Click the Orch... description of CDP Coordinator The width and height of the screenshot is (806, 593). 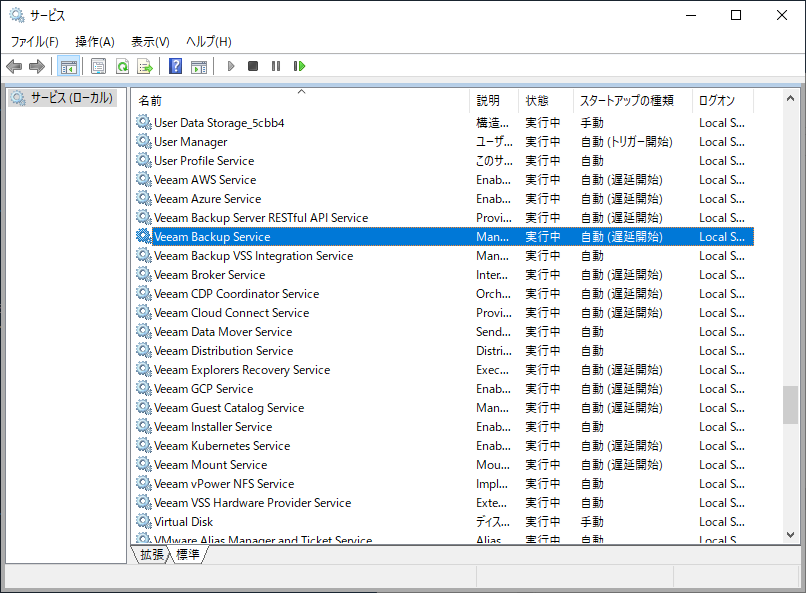[493, 294]
